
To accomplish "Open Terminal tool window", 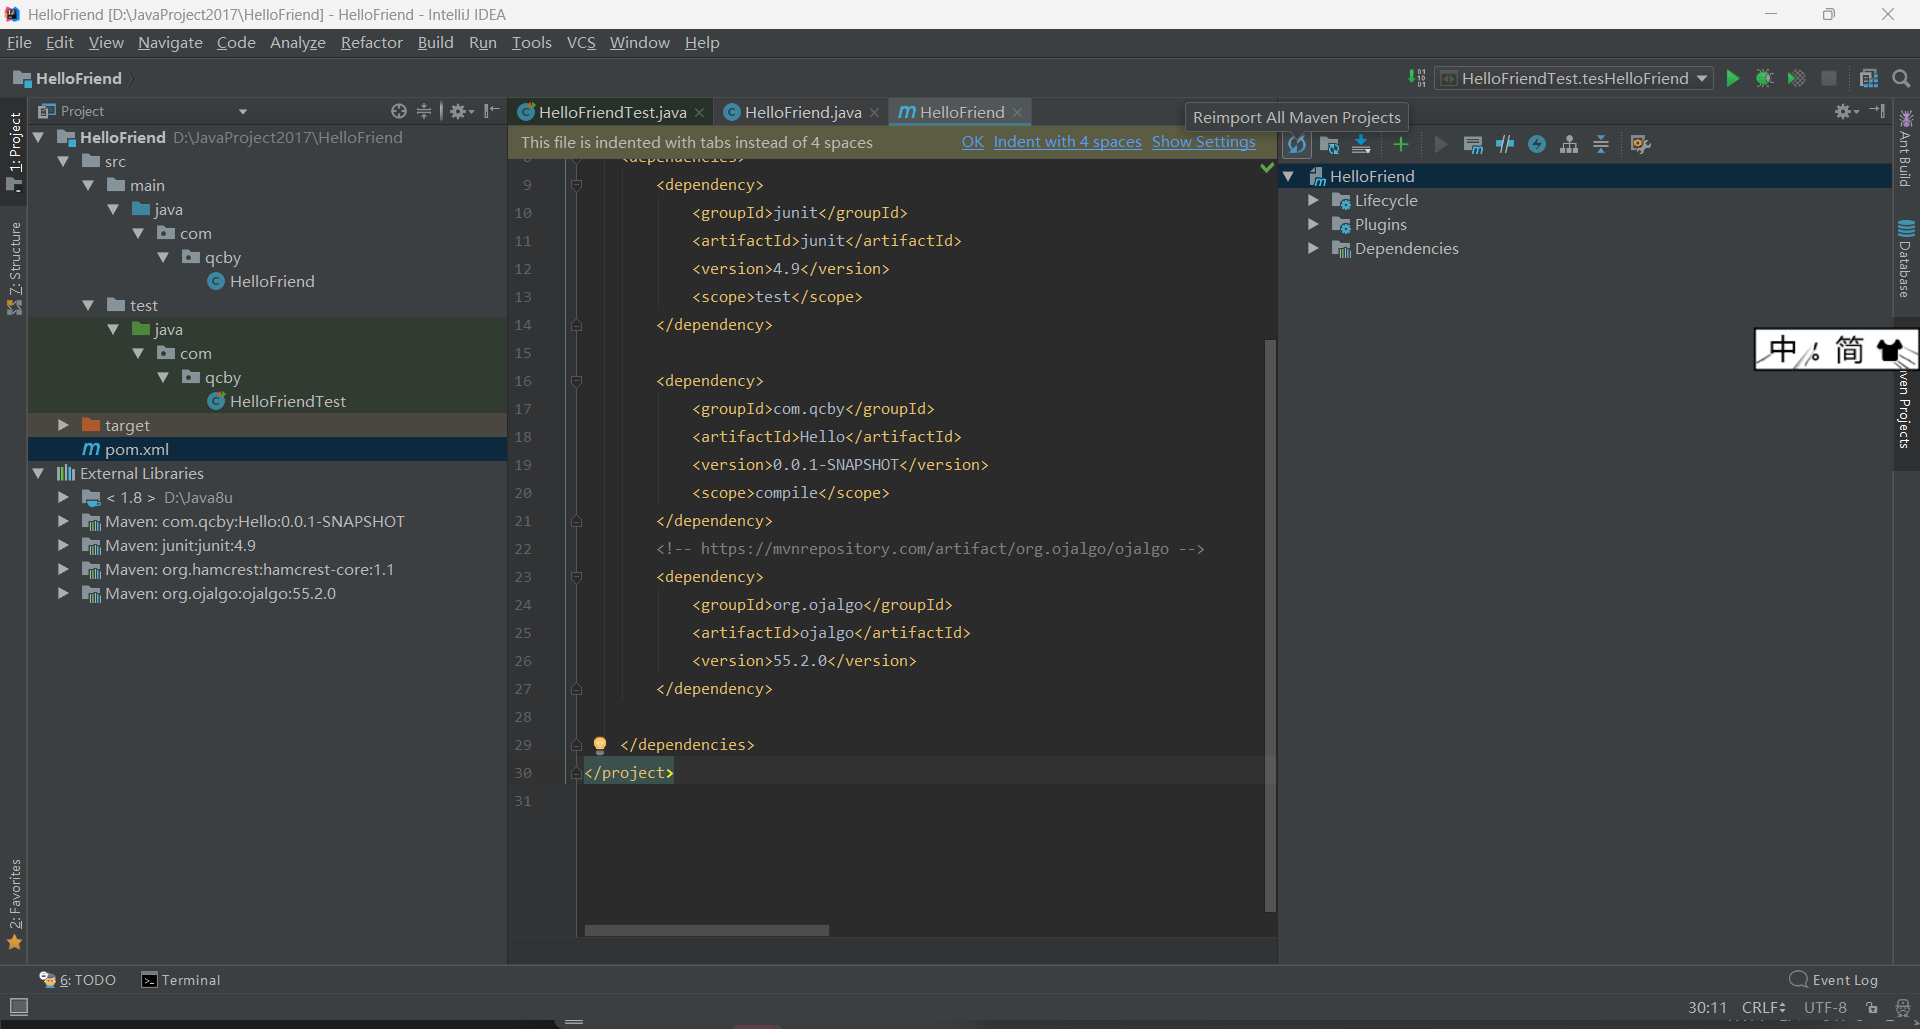I will [181, 980].
